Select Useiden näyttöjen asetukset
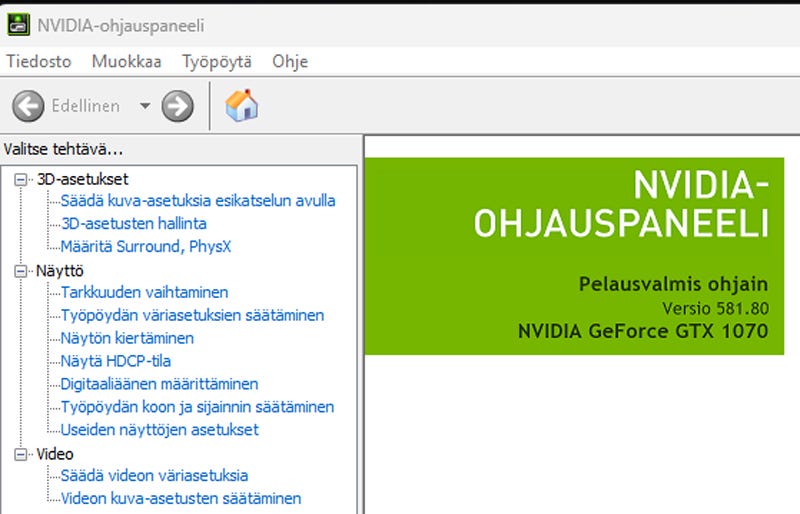This screenshot has height=514, width=800. (160, 430)
